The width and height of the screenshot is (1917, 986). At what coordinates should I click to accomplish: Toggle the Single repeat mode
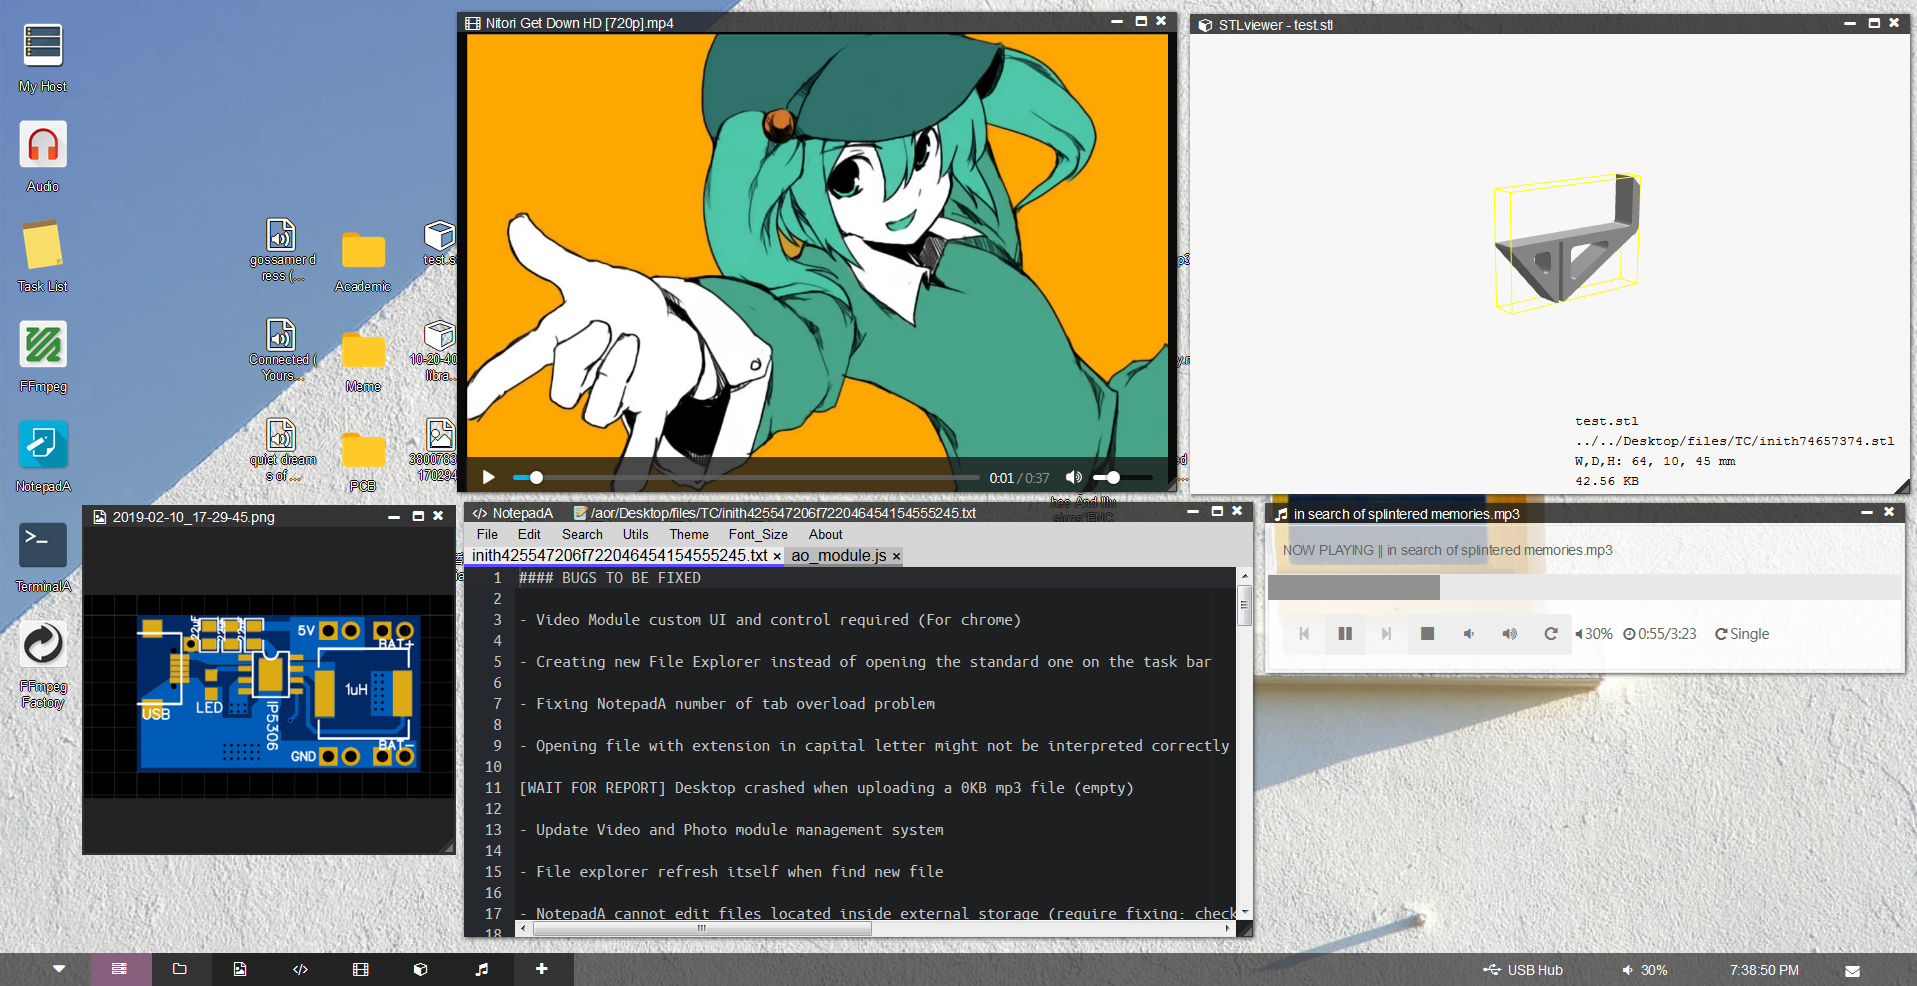point(1742,634)
